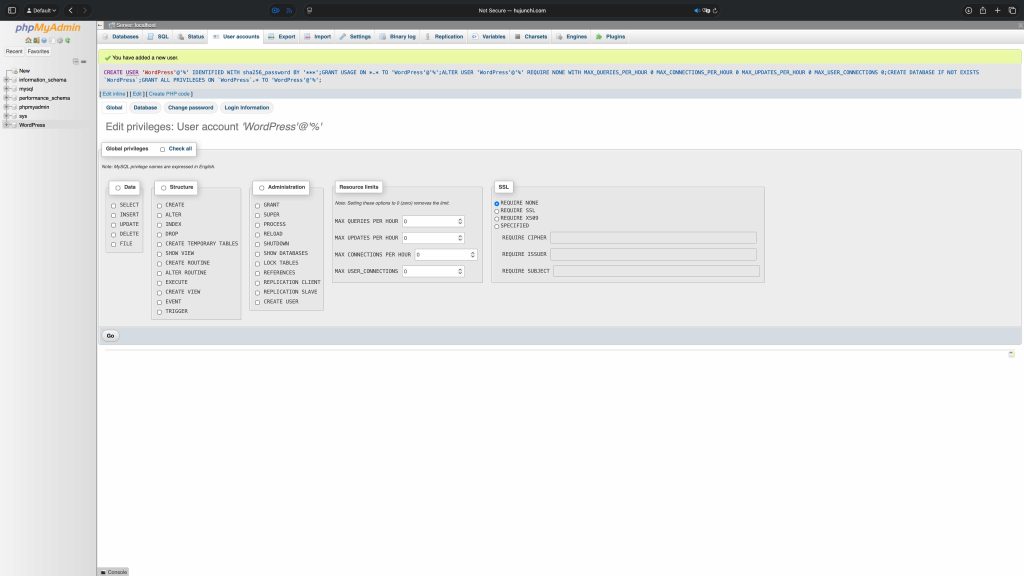
Task: Switch to the Databases tab
Action: [x=121, y=36]
